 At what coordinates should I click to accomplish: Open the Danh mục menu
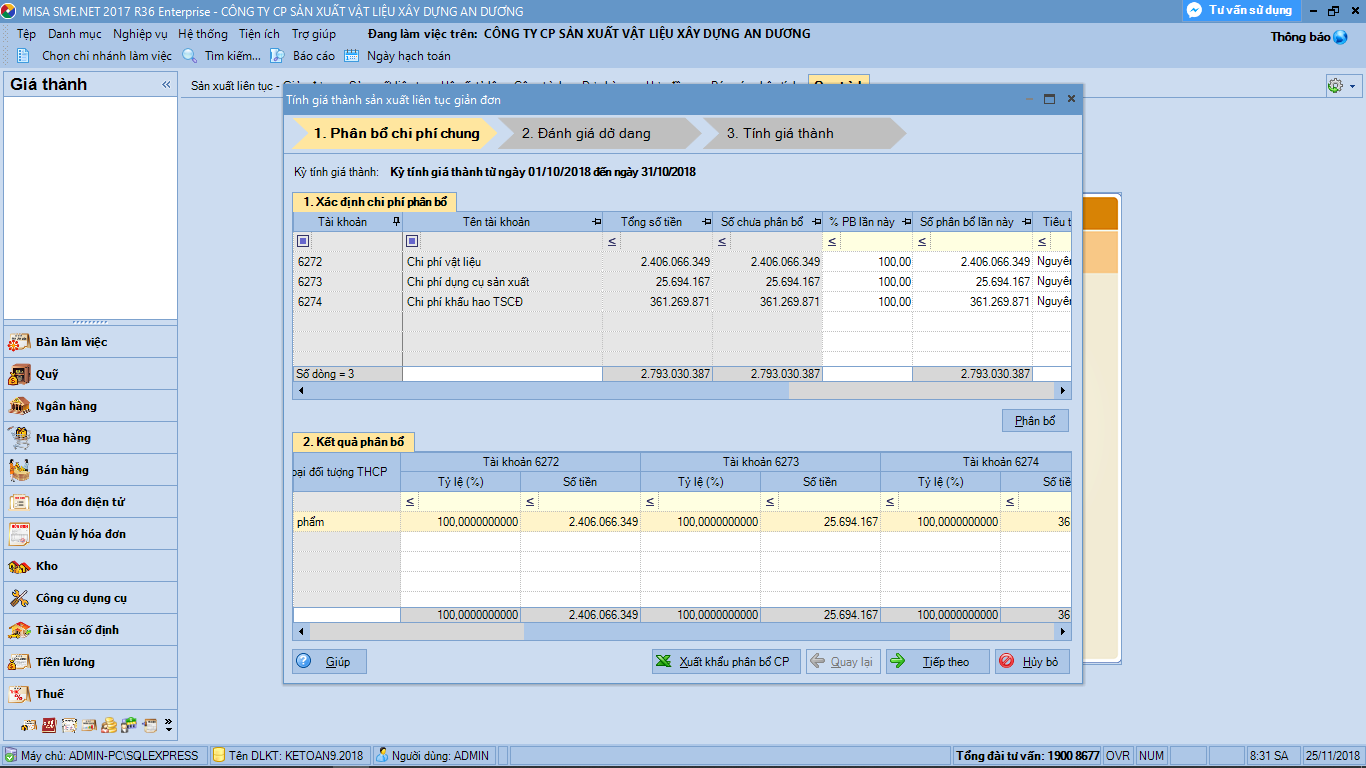point(75,33)
